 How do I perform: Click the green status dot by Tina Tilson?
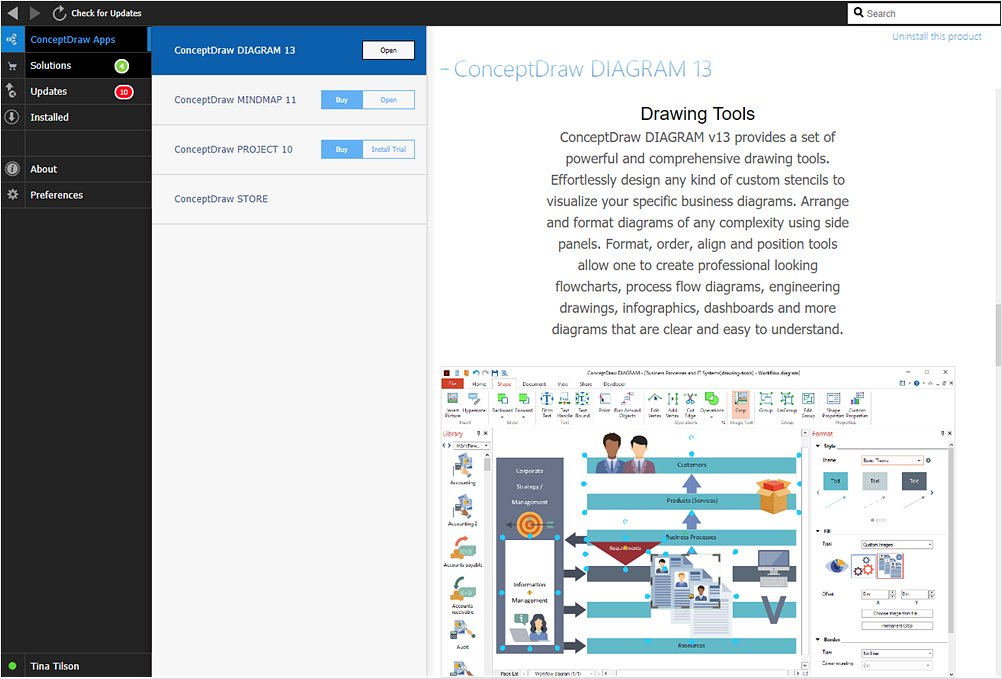coord(12,666)
